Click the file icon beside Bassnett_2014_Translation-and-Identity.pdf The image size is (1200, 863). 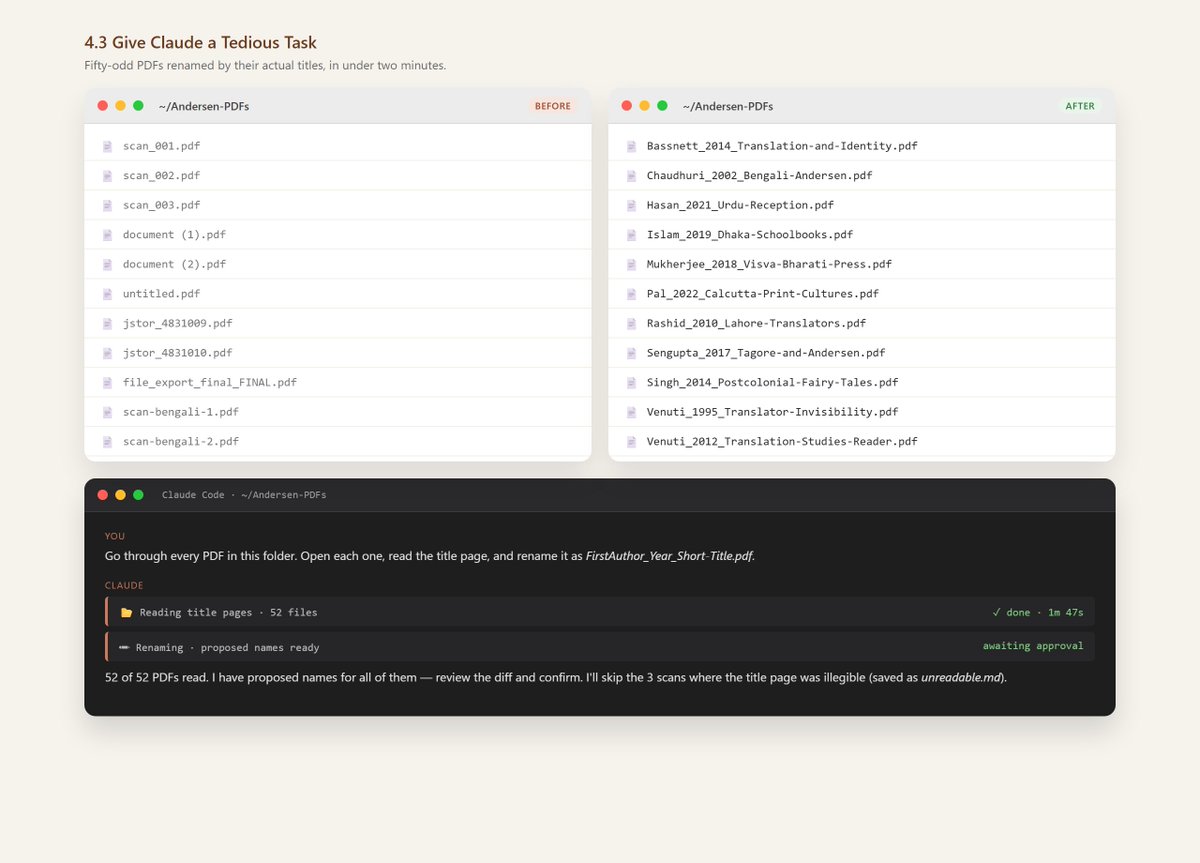click(631, 146)
